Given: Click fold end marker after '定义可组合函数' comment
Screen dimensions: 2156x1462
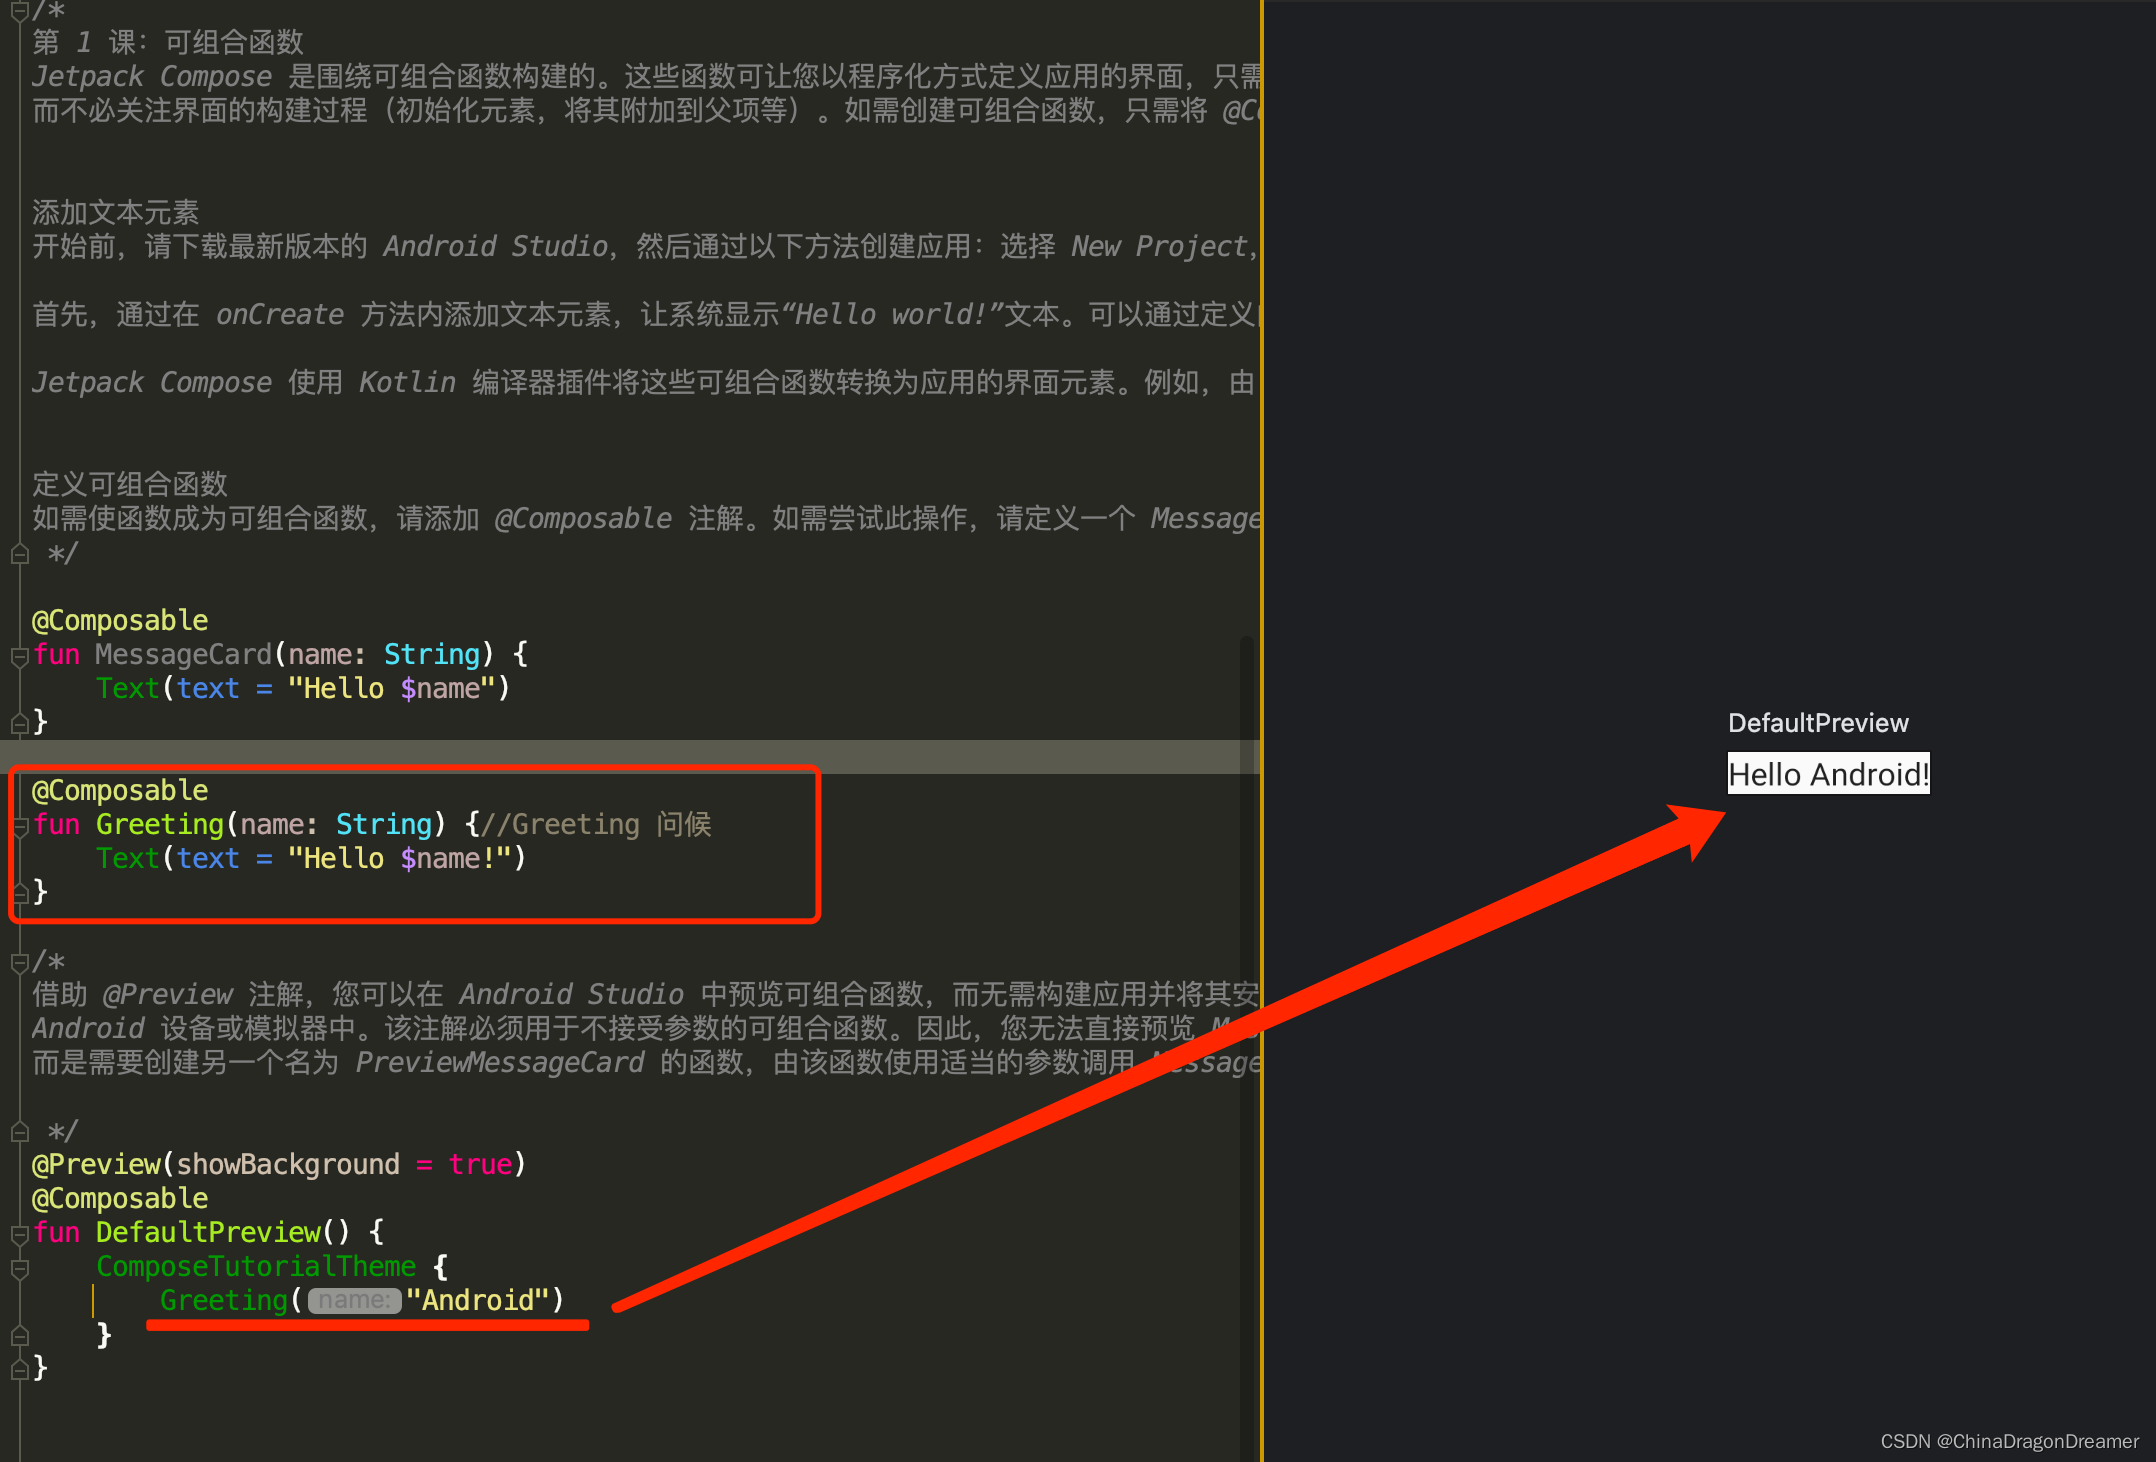Looking at the screenshot, I should (x=19, y=554).
